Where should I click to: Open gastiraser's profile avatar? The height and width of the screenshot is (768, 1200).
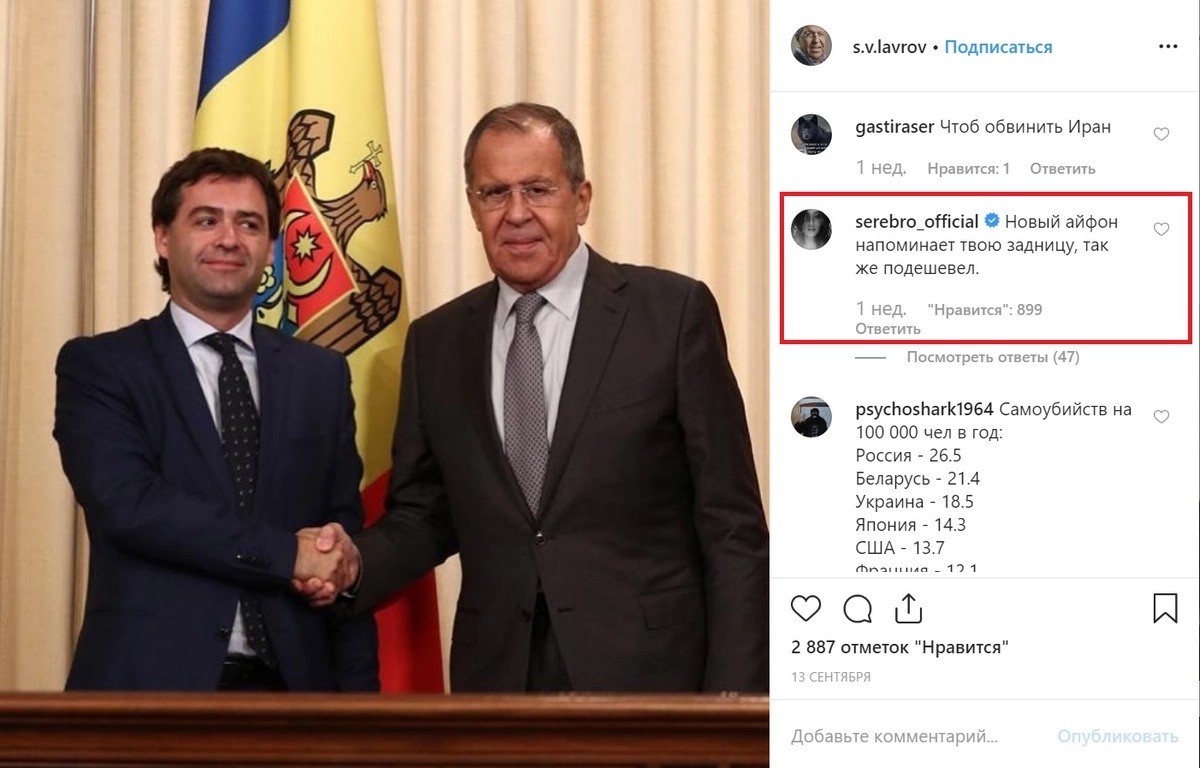[x=811, y=134]
